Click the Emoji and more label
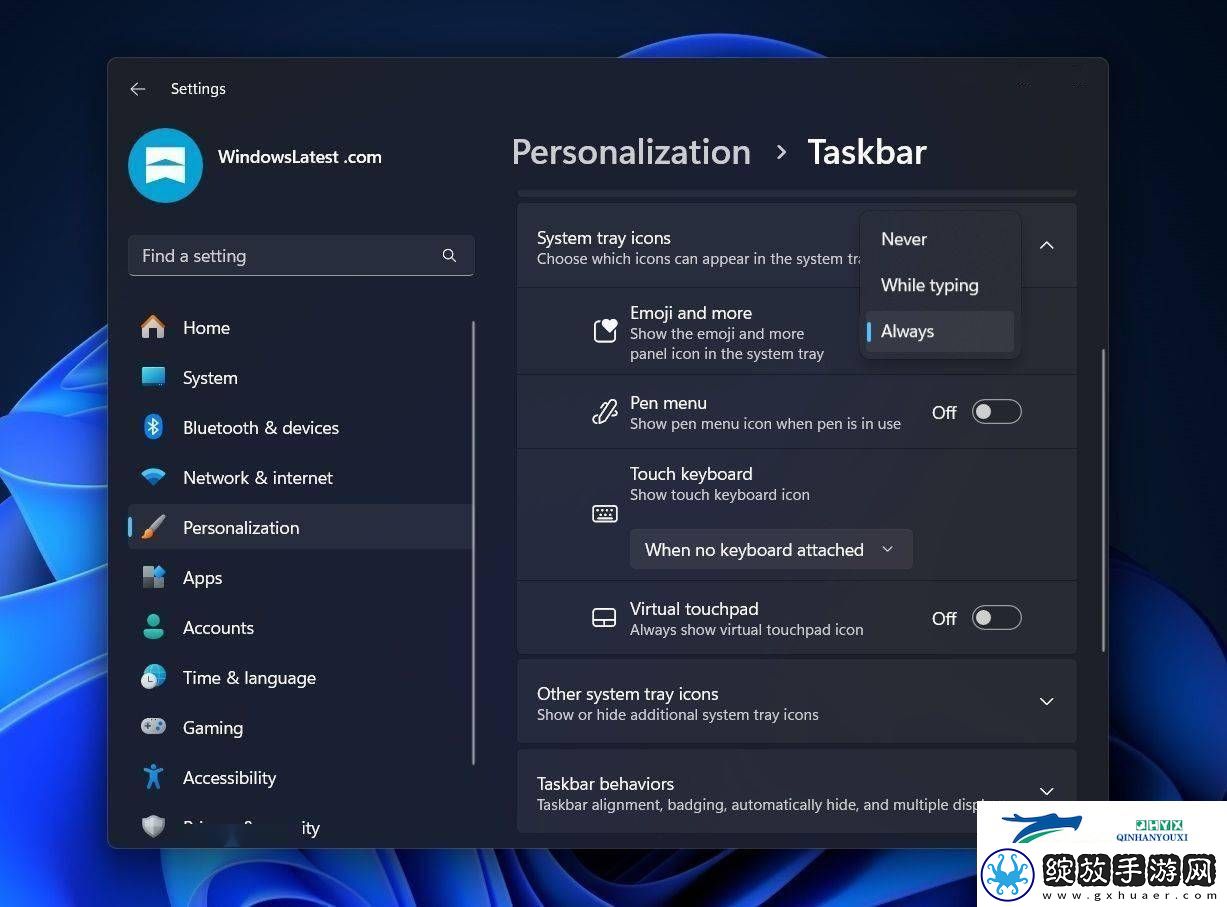The height and width of the screenshot is (907, 1227). coord(691,313)
